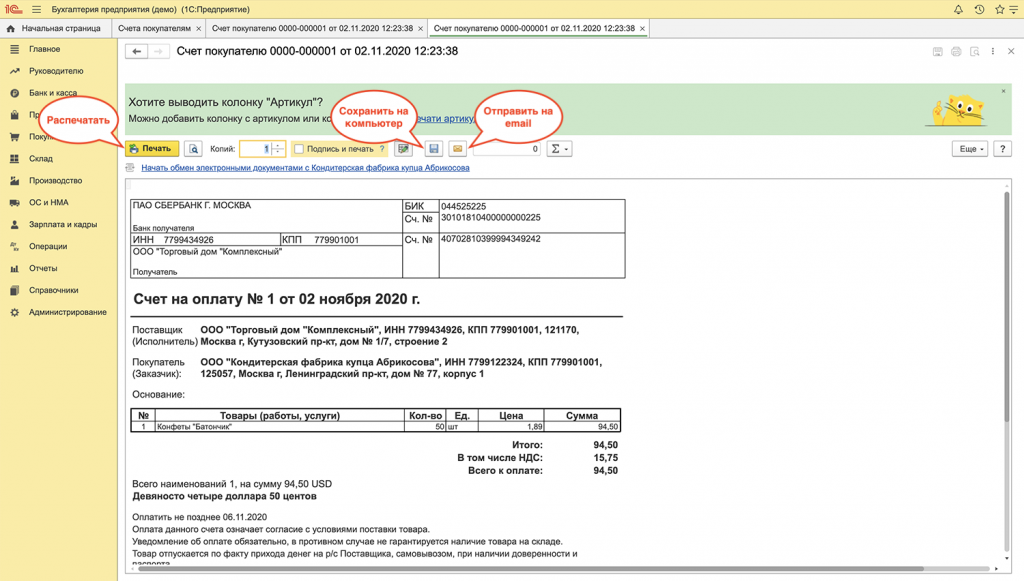Open the Склад section
This screenshot has width=1024, height=581.
pos(40,159)
